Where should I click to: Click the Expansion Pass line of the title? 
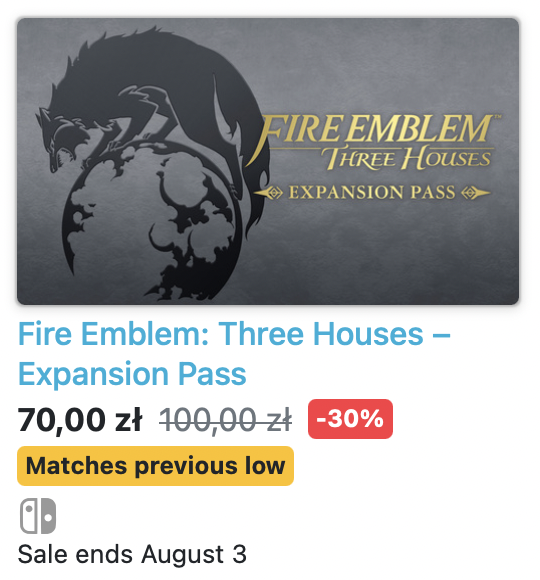pyautogui.click(x=132, y=374)
